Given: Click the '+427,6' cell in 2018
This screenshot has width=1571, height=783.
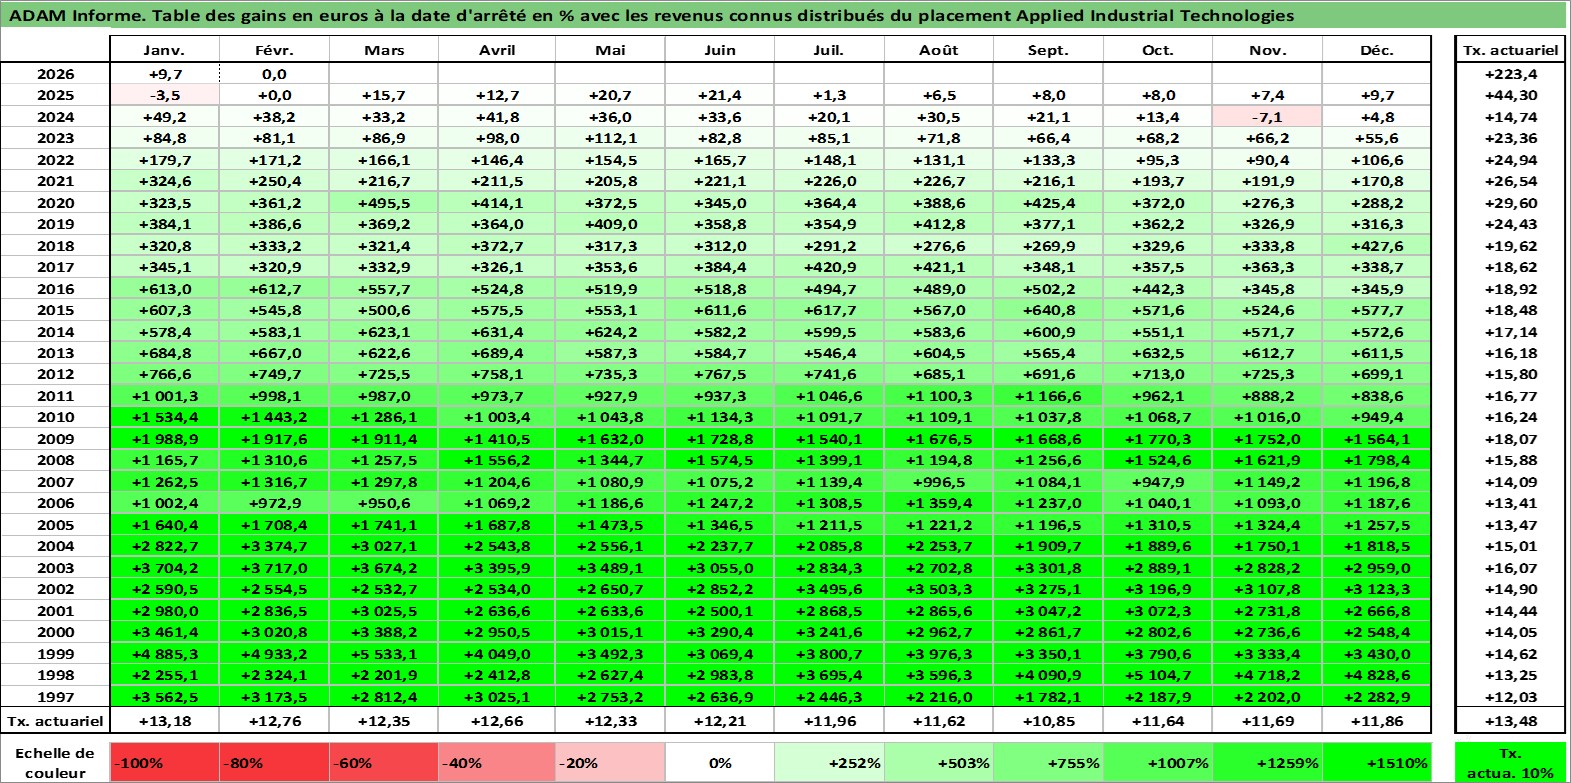Looking at the screenshot, I should click(x=1377, y=246).
